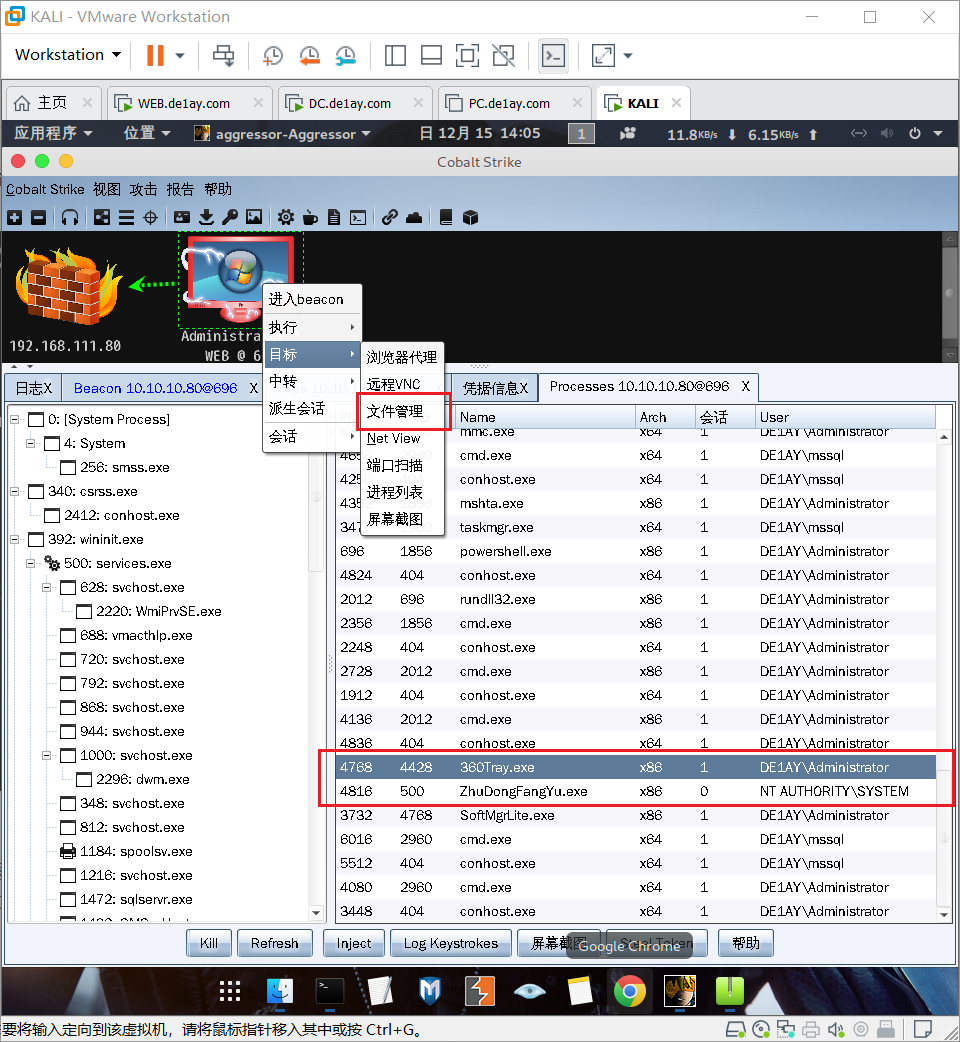Click the document MS Office macro icon
960x1042 pixels.
pos(334,217)
